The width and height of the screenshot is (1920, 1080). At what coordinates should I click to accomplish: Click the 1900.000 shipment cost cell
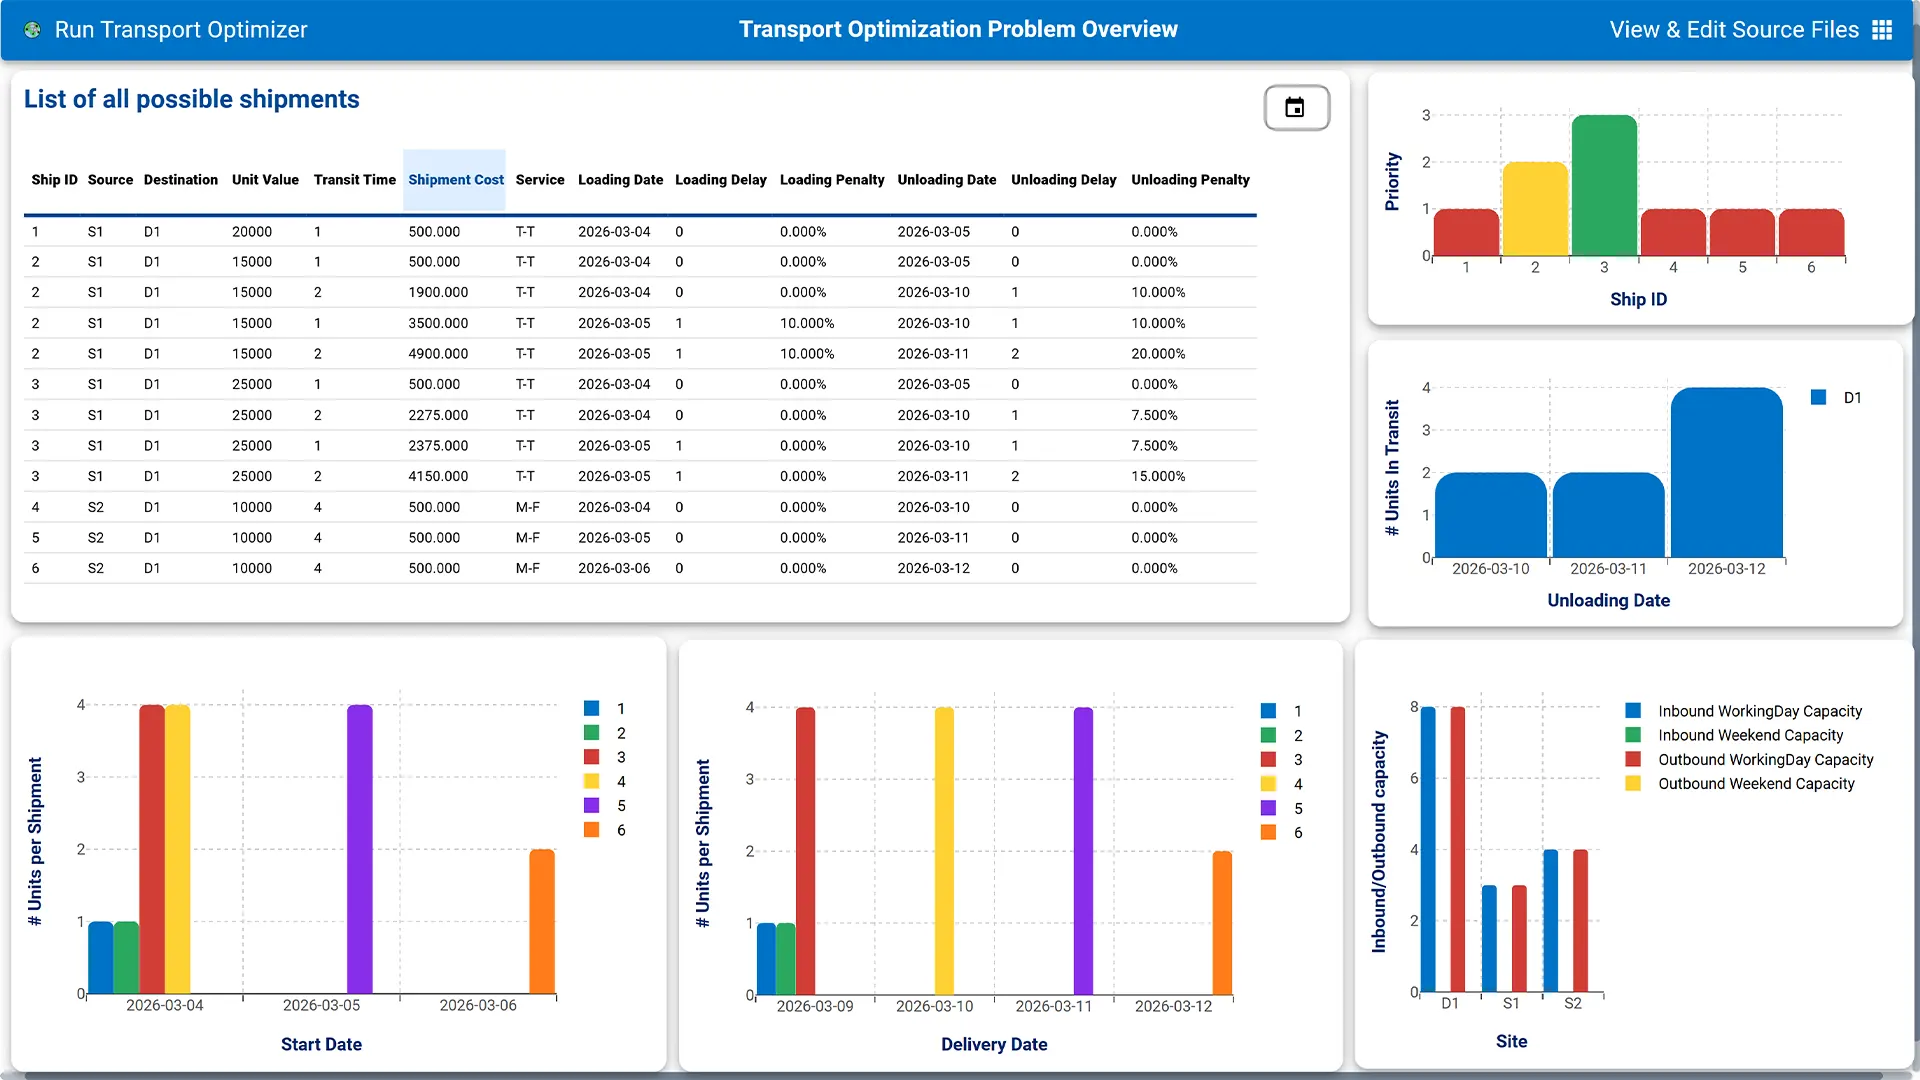tap(438, 293)
